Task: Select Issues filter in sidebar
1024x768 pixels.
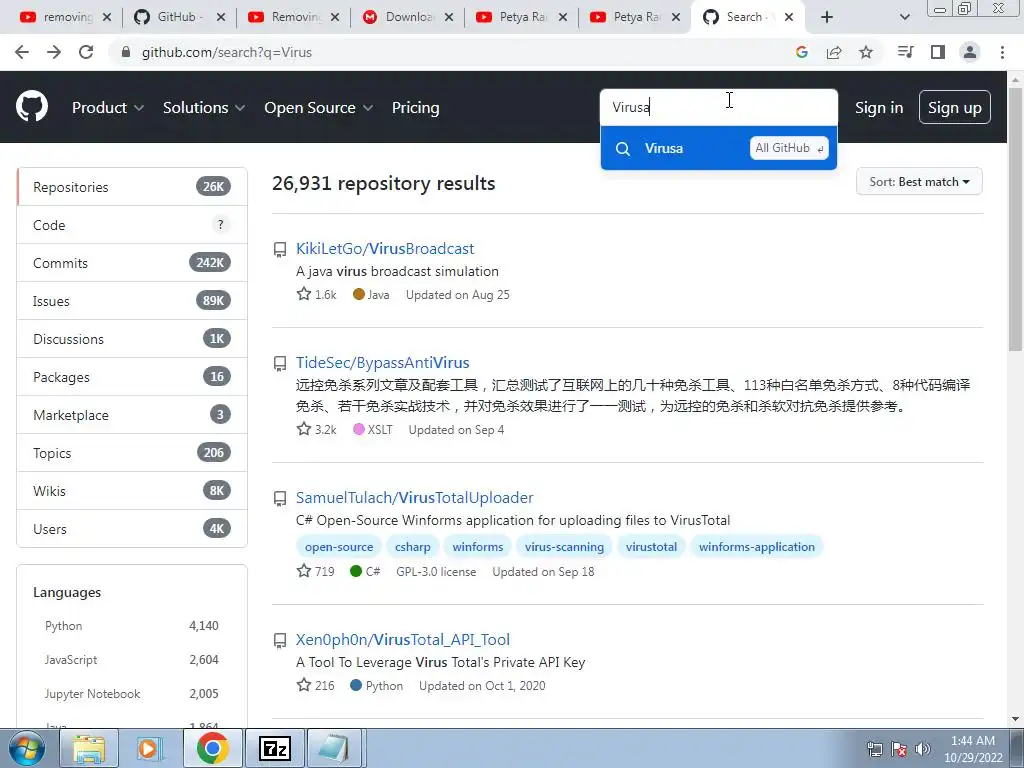Action: point(133,301)
